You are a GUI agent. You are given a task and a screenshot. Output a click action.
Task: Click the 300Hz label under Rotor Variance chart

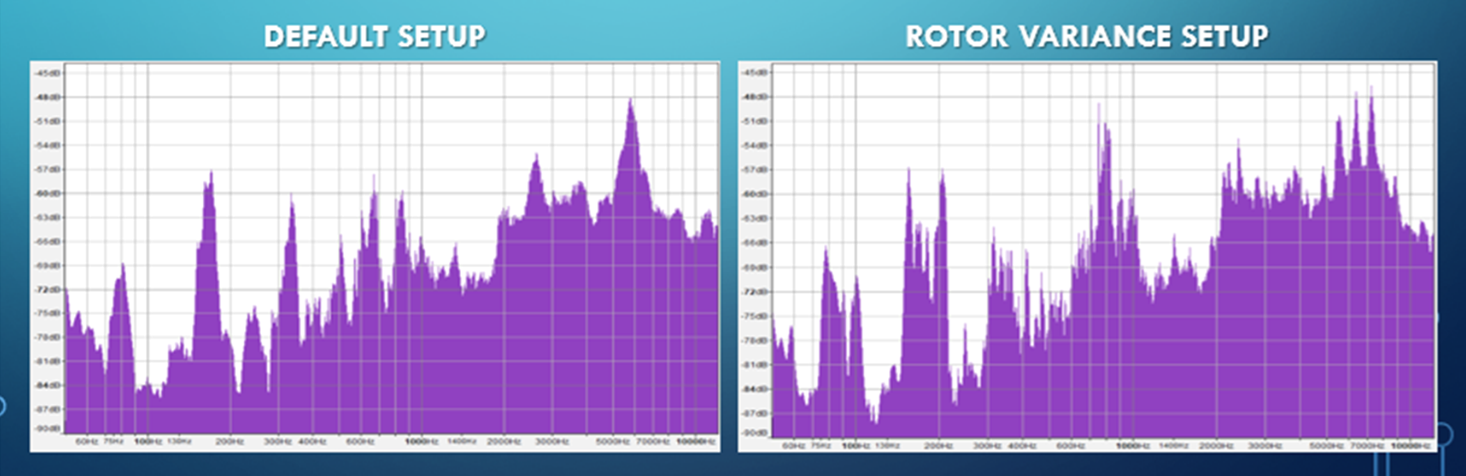(x=986, y=444)
